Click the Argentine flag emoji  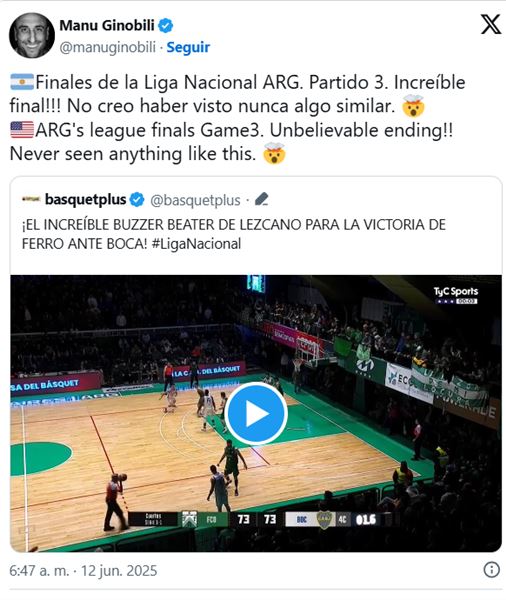tap(22, 82)
